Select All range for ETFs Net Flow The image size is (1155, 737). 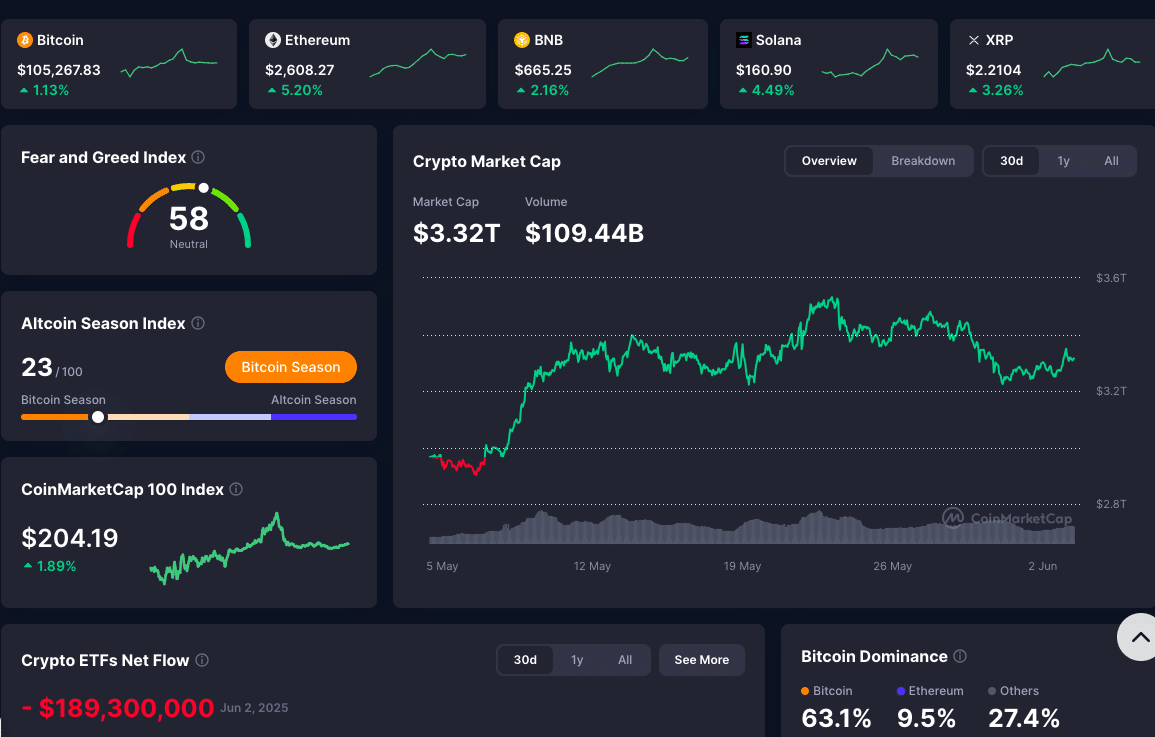click(x=625, y=660)
